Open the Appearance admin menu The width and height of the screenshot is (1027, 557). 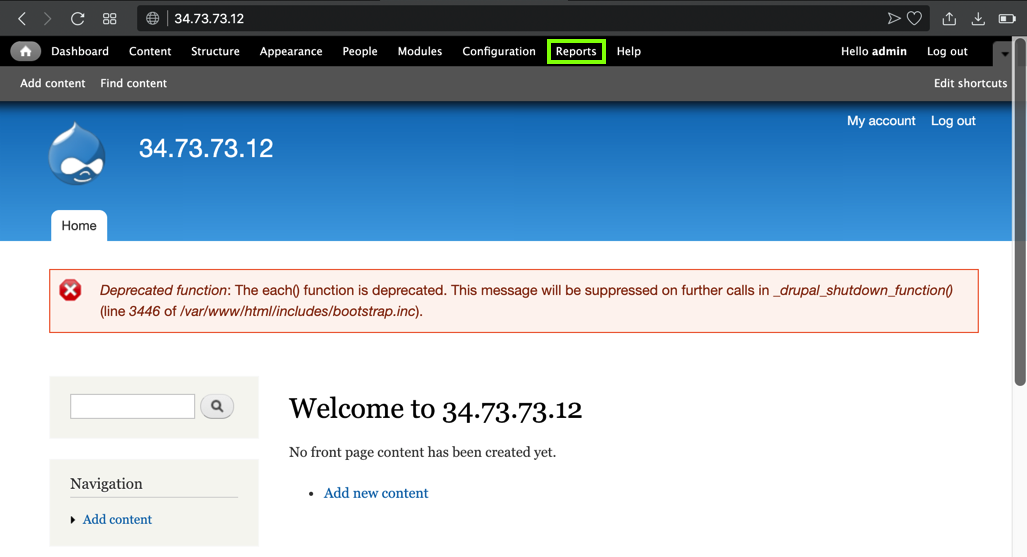[291, 51]
